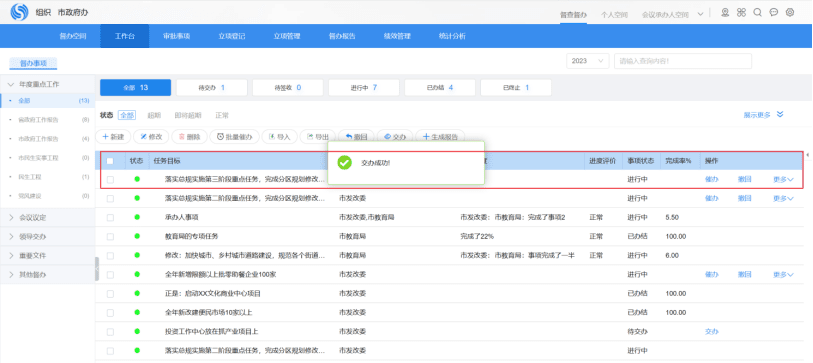Screen dimensions: 813x363
Task: Open the app grid icon in header
Action: click(x=741, y=12)
